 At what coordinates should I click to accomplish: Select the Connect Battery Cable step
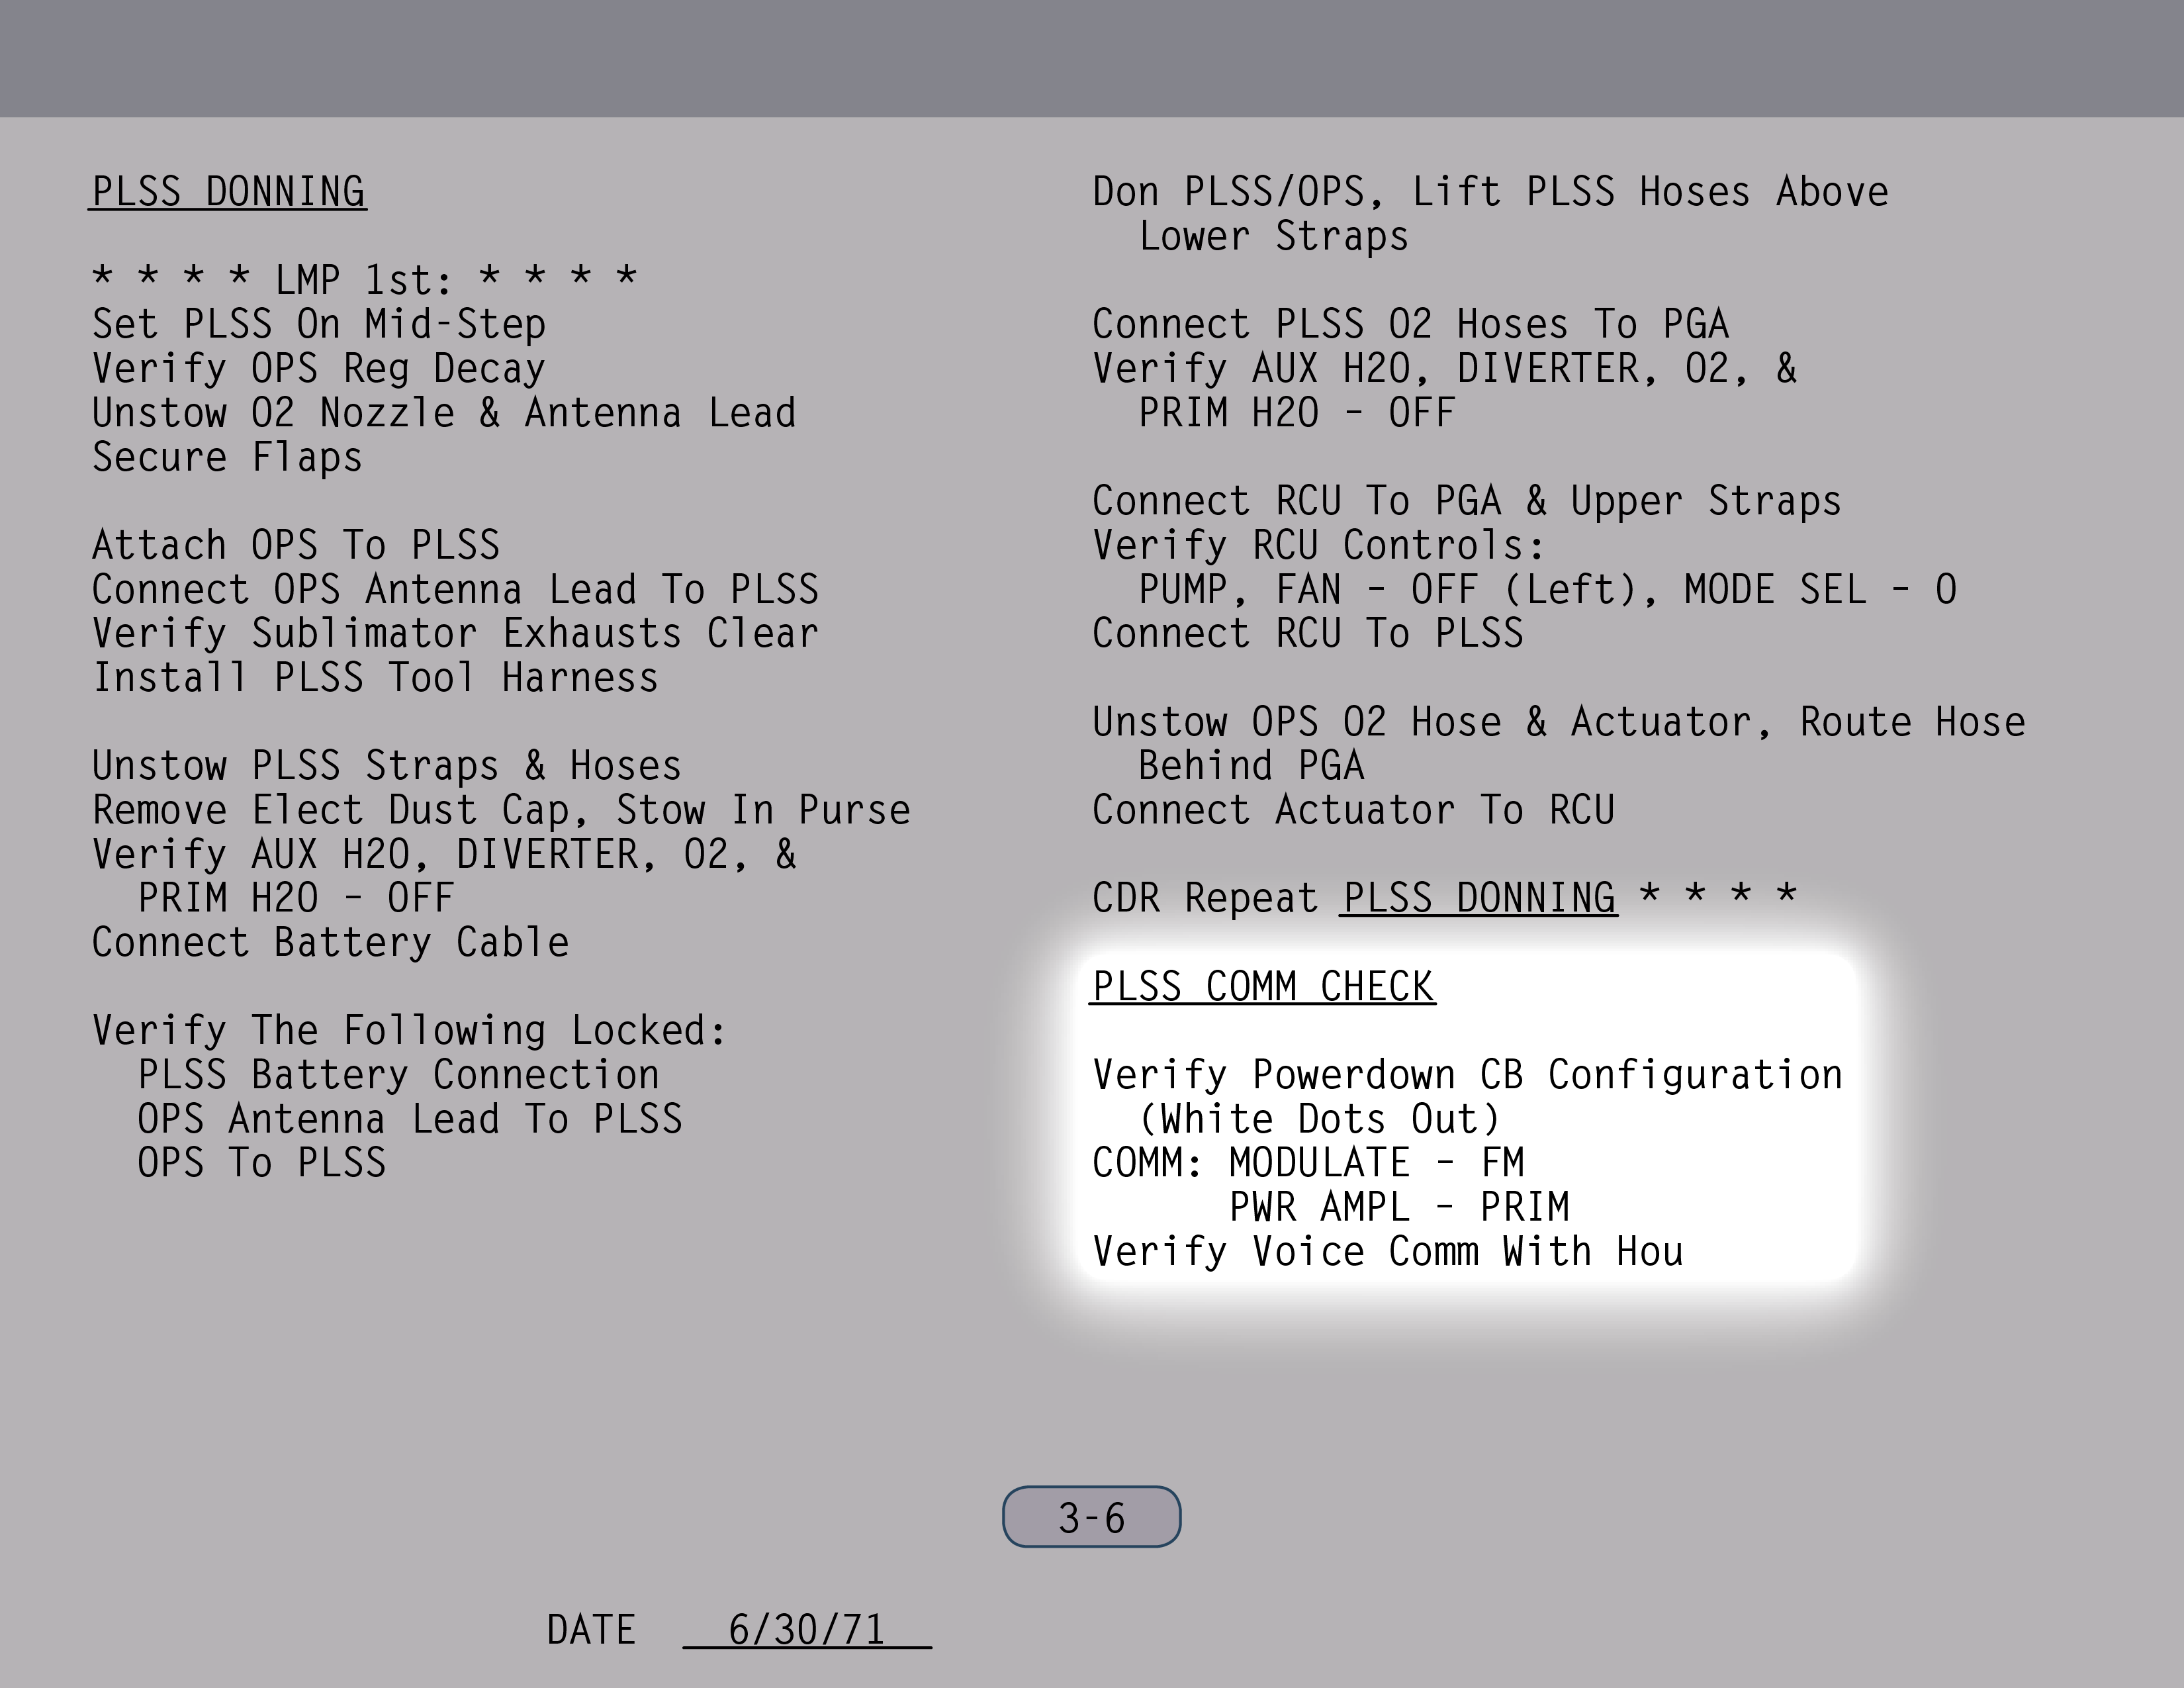pos(330,943)
